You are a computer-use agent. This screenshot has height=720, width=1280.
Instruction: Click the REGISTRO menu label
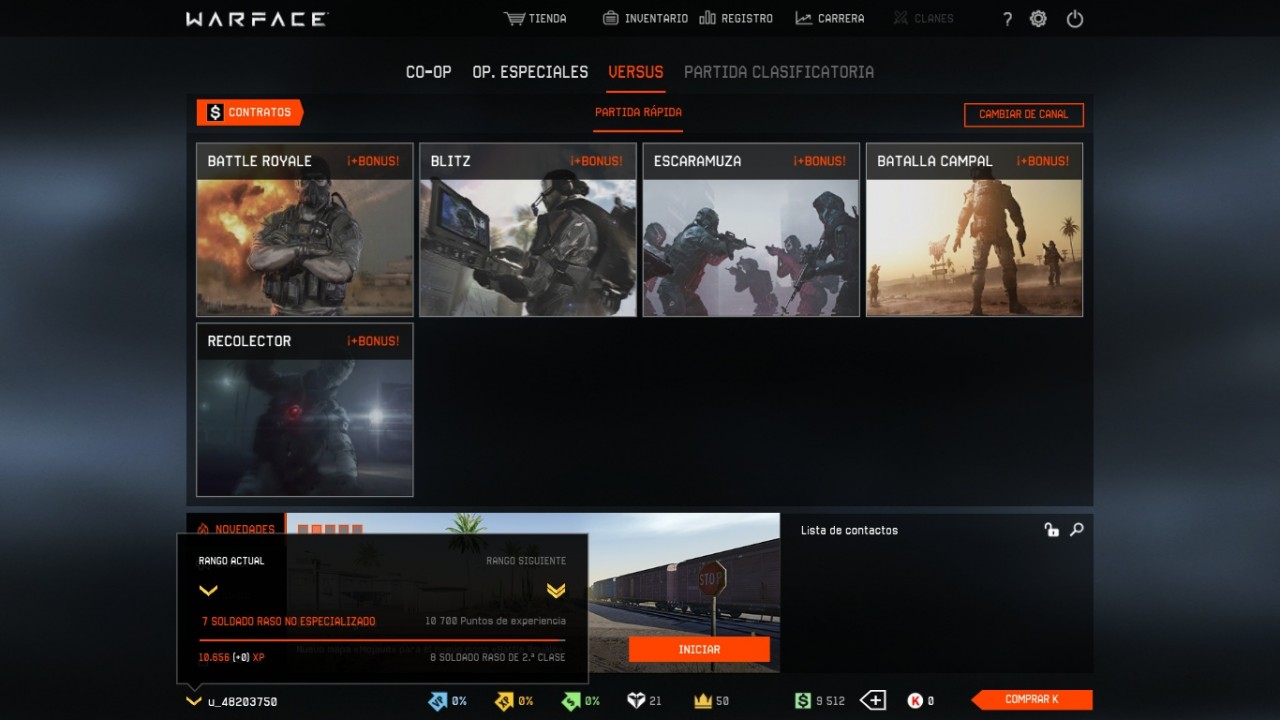tap(747, 18)
